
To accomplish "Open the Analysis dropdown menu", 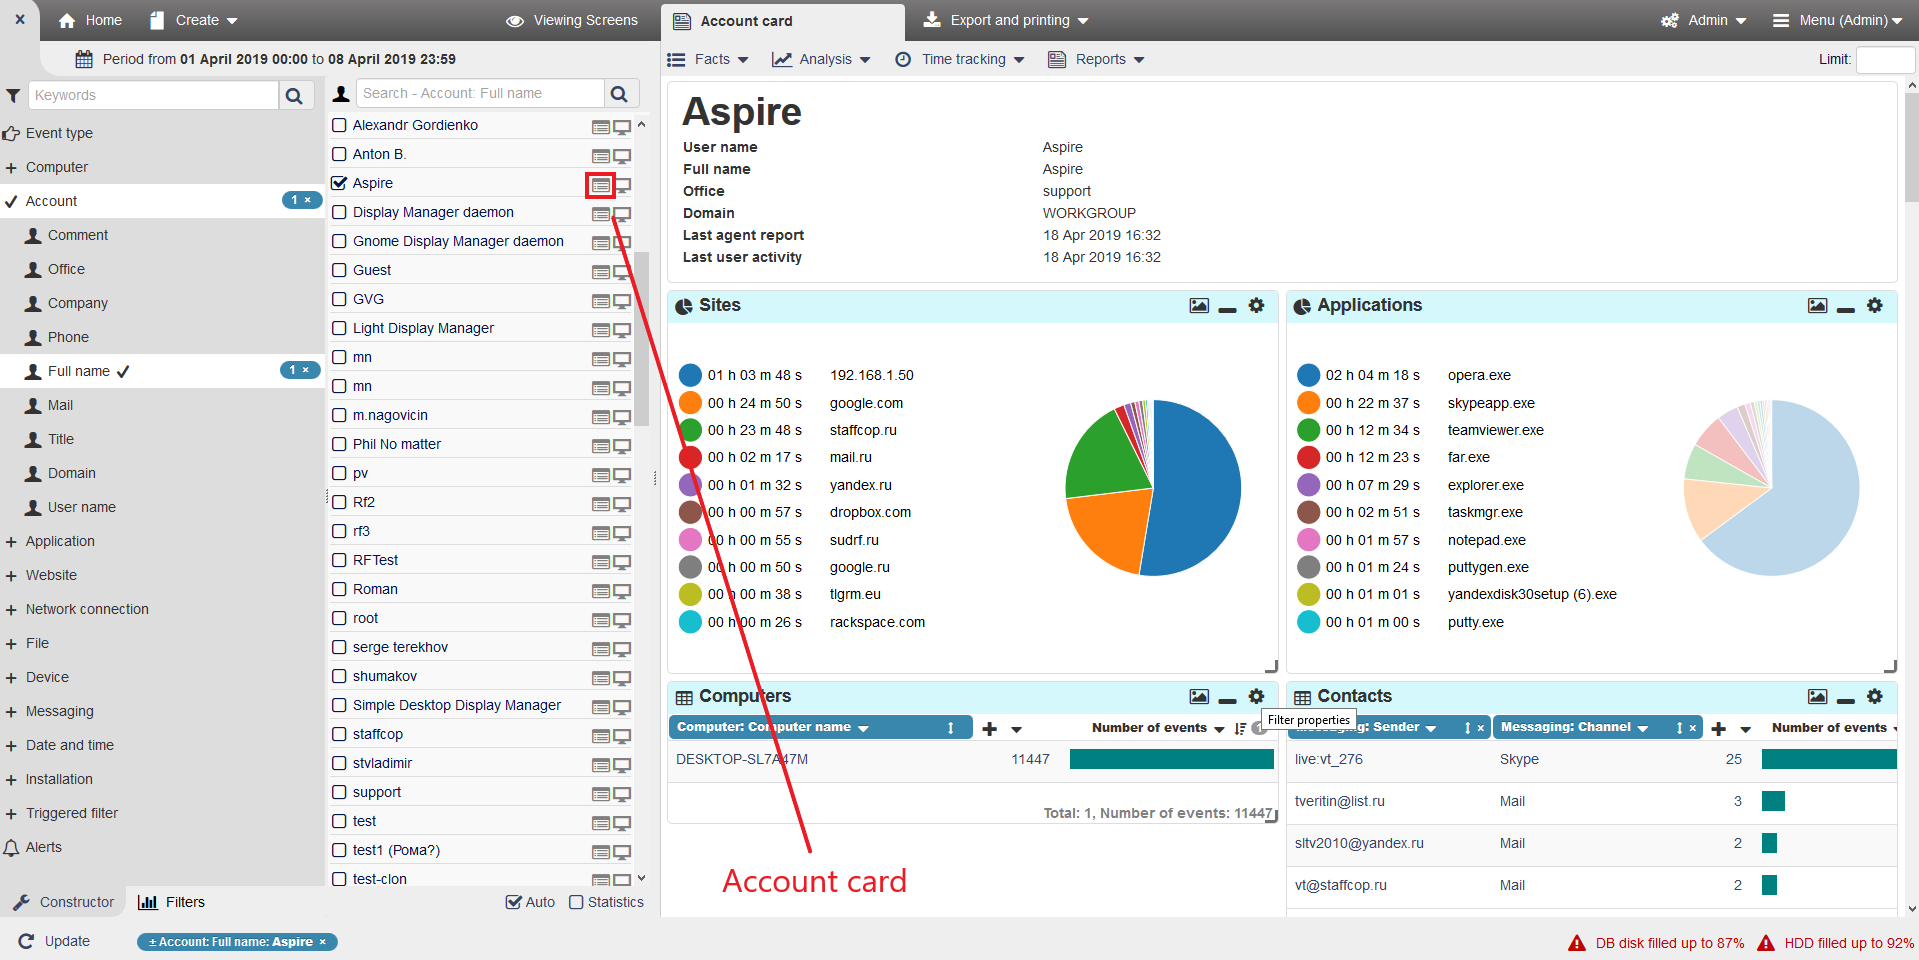I will [822, 60].
